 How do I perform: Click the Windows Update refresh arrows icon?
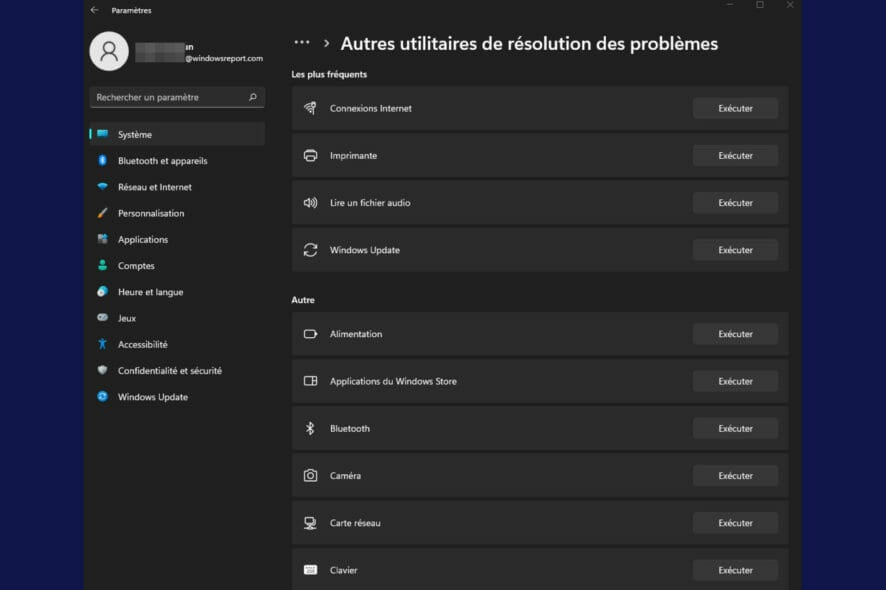click(x=310, y=250)
